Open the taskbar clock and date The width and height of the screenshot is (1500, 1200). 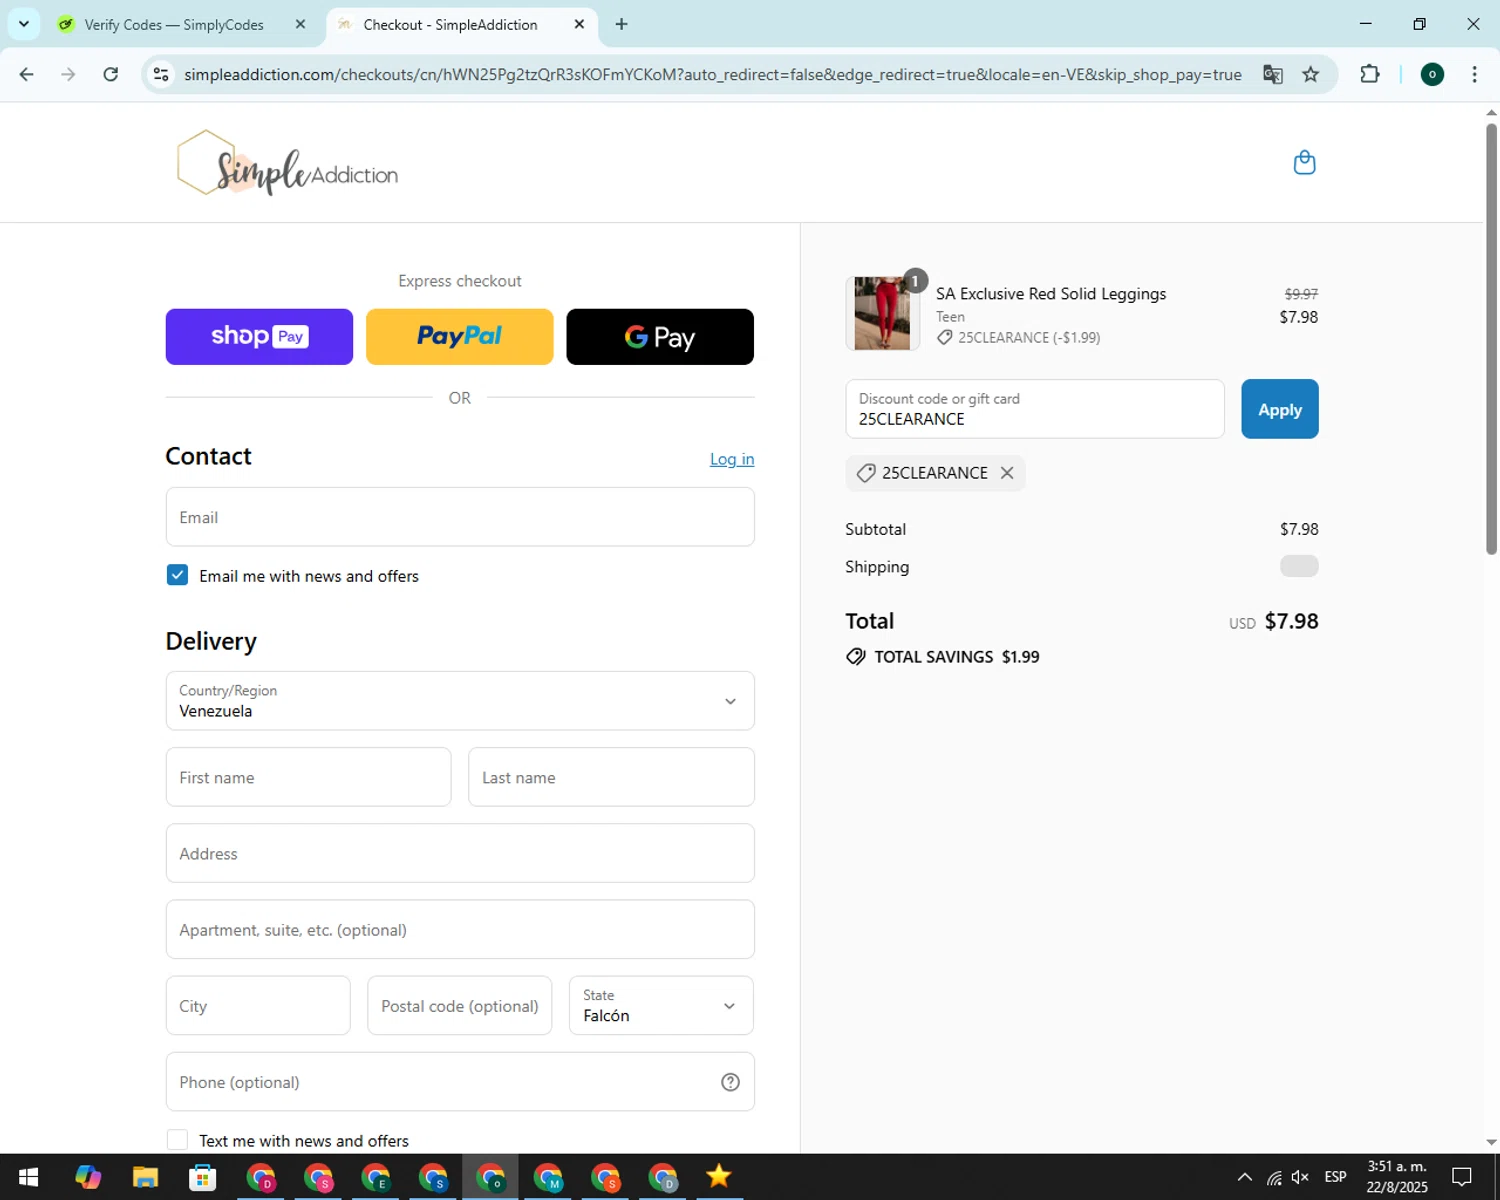point(1397,1177)
